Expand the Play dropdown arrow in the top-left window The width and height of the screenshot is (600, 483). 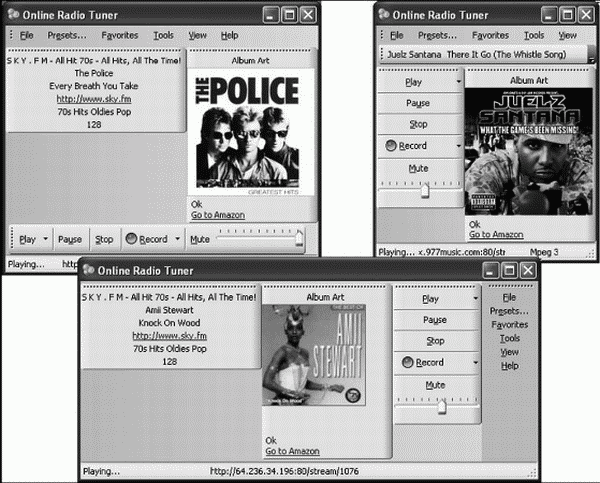pos(46,238)
